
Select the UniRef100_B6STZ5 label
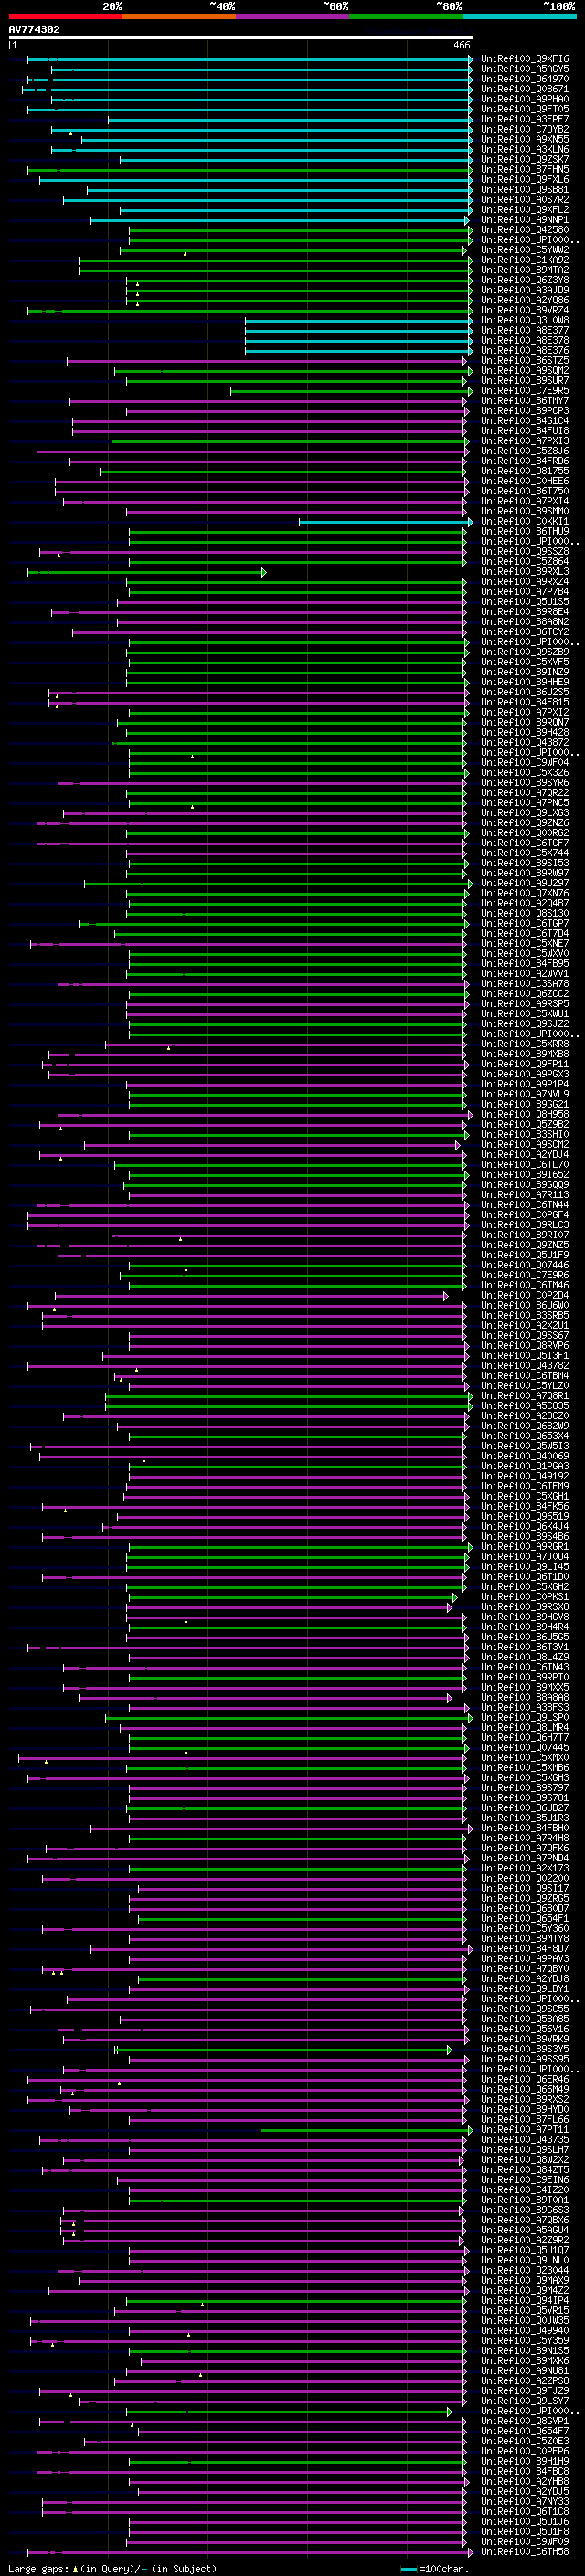click(525, 360)
